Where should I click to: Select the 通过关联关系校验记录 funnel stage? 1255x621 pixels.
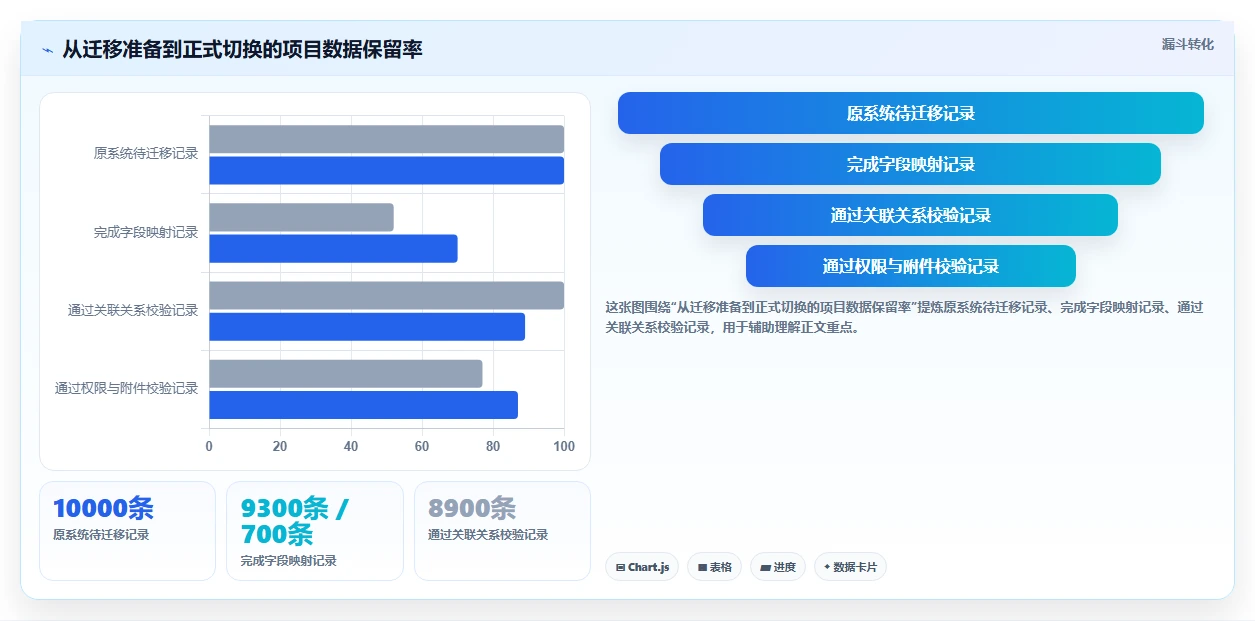pyautogui.click(x=910, y=215)
